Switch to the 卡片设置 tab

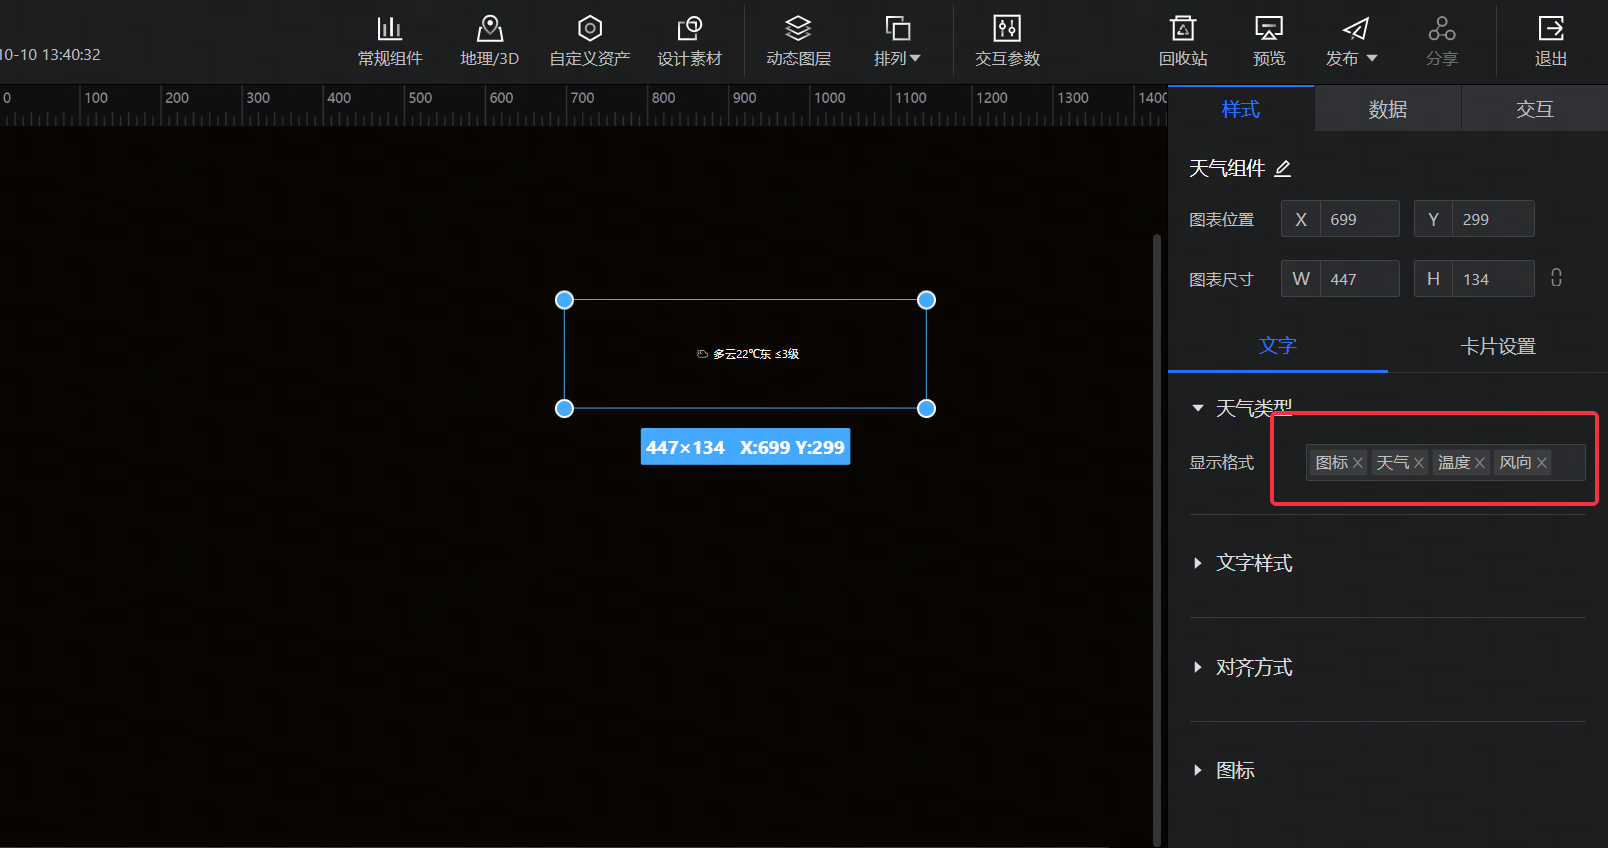click(1497, 346)
